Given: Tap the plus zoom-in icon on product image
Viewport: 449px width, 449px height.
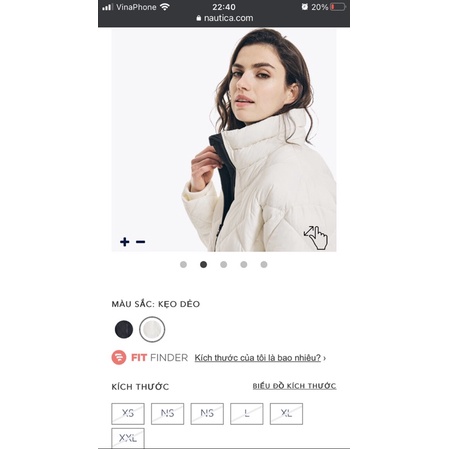Looking at the screenshot, I should [125, 242].
